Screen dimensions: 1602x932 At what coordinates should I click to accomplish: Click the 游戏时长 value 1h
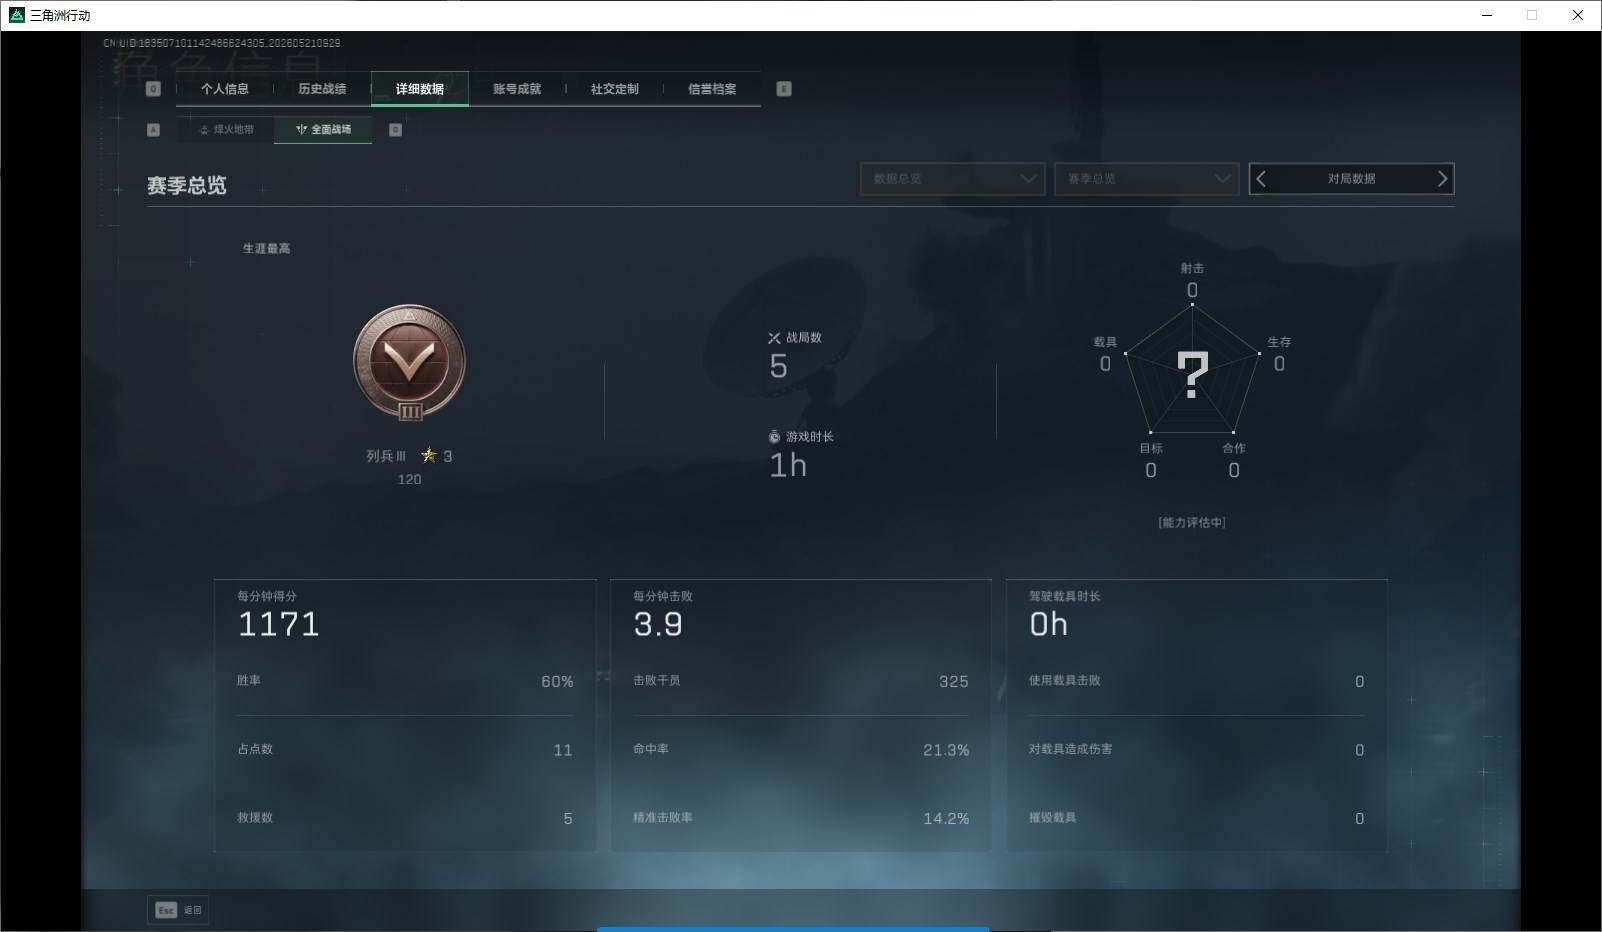788,465
